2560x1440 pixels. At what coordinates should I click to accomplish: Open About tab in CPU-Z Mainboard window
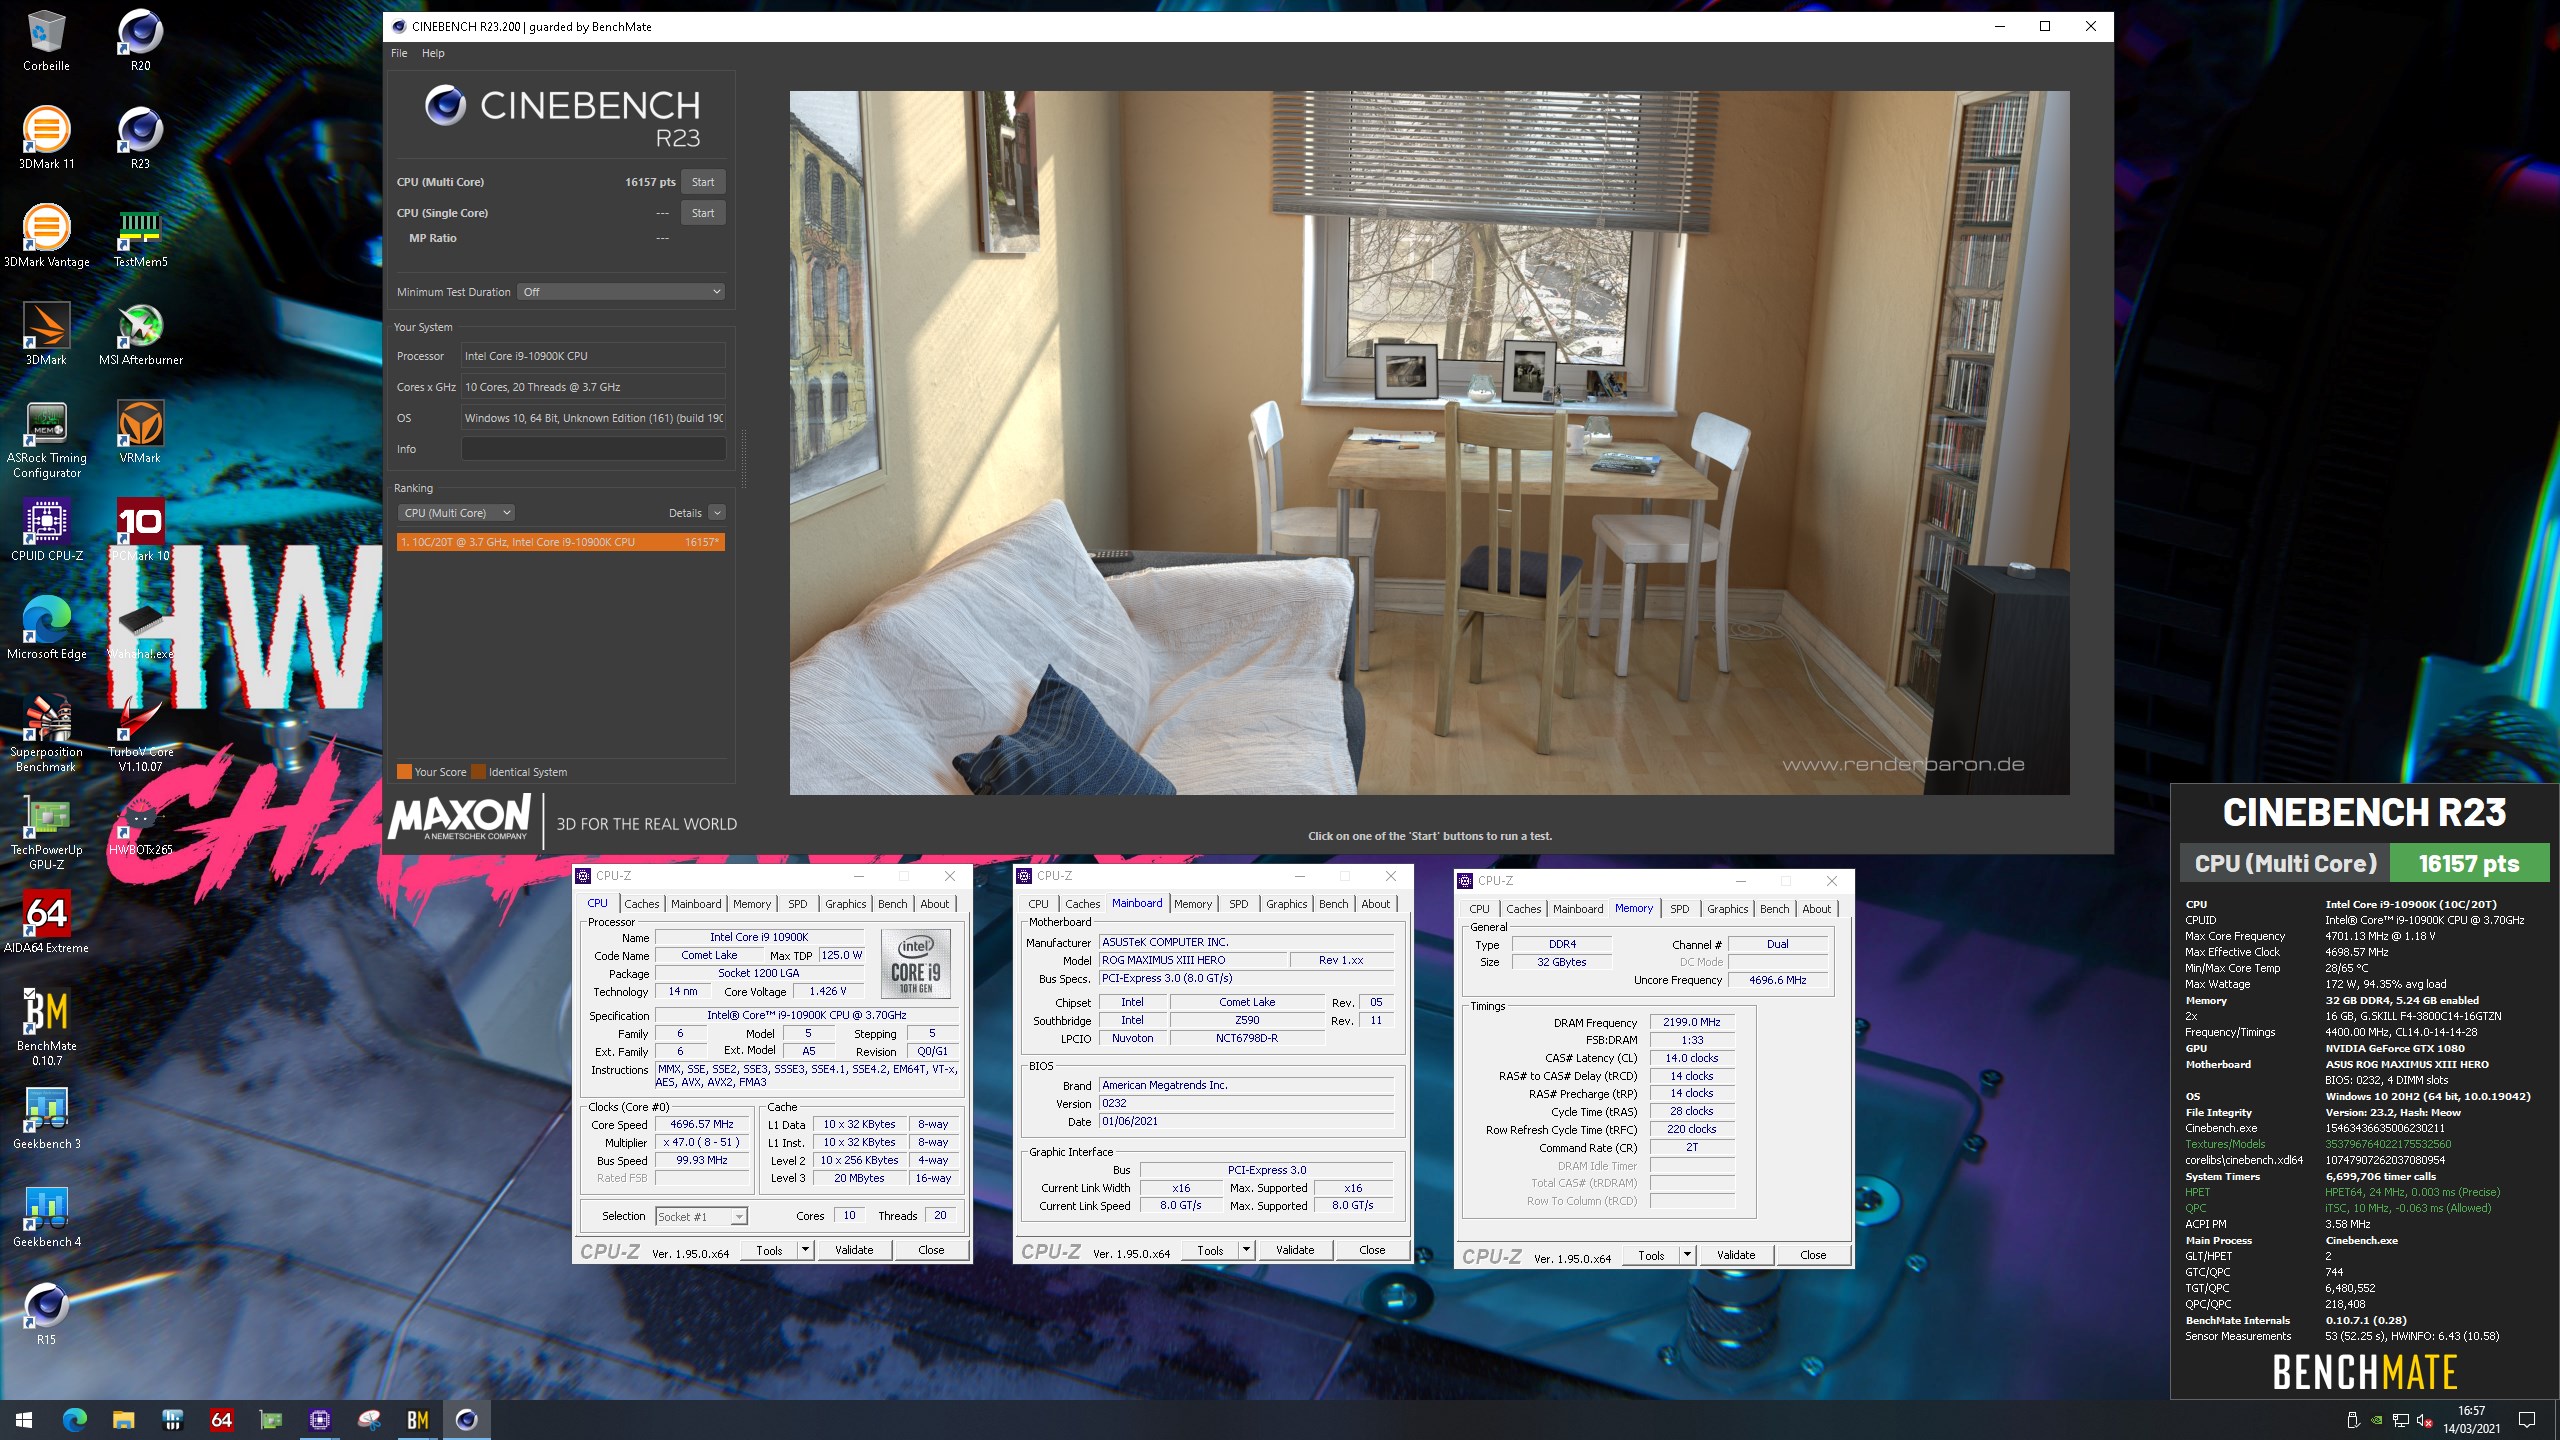(1376, 904)
